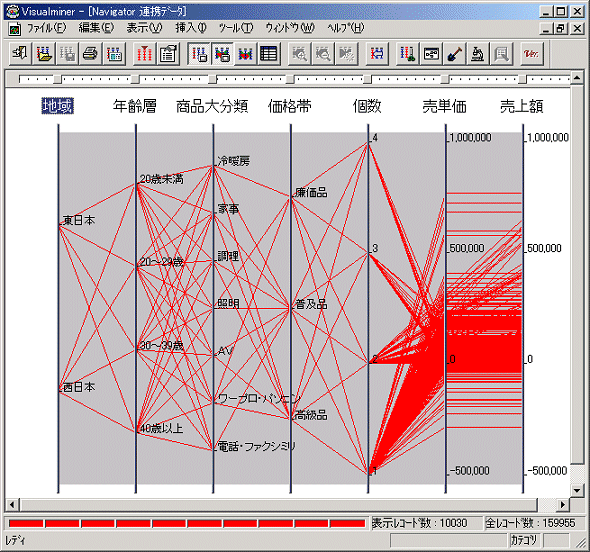
Task: Open the ツール(T) menu
Action: (236, 28)
